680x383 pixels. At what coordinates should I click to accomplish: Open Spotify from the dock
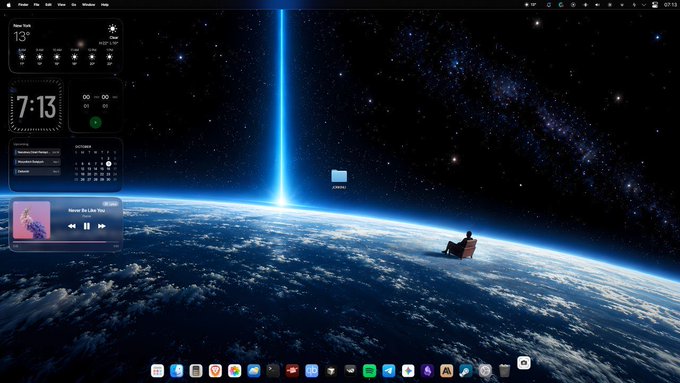pyautogui.click(x=369, y=371)
